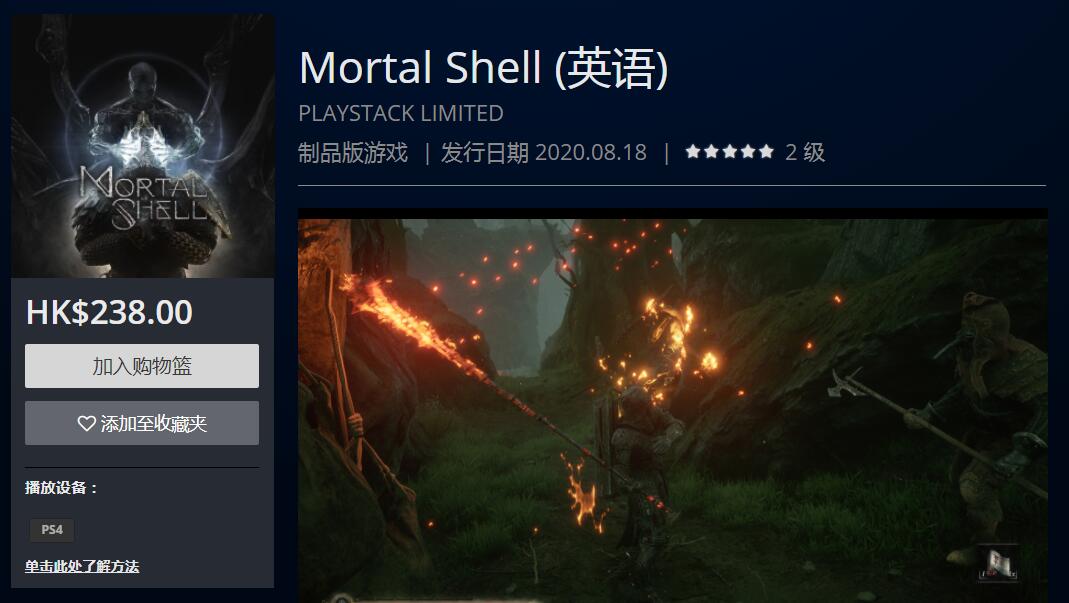The height and width of the screenshot is (603, 1069).
Task: Open the PLAYSTACK LIMITED publisher page
Action: tap(401, 113)
